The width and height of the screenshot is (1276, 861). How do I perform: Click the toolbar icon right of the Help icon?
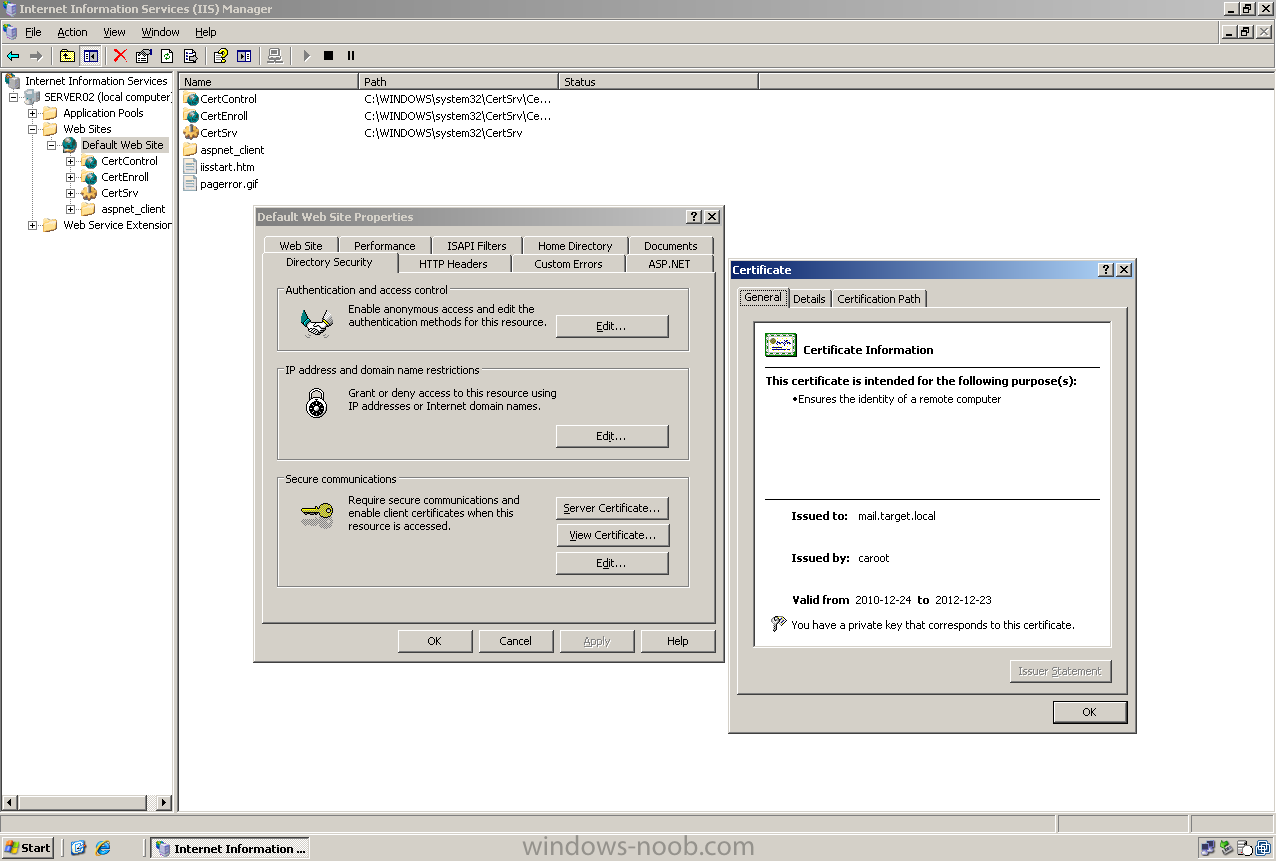[x=244, y=56]
